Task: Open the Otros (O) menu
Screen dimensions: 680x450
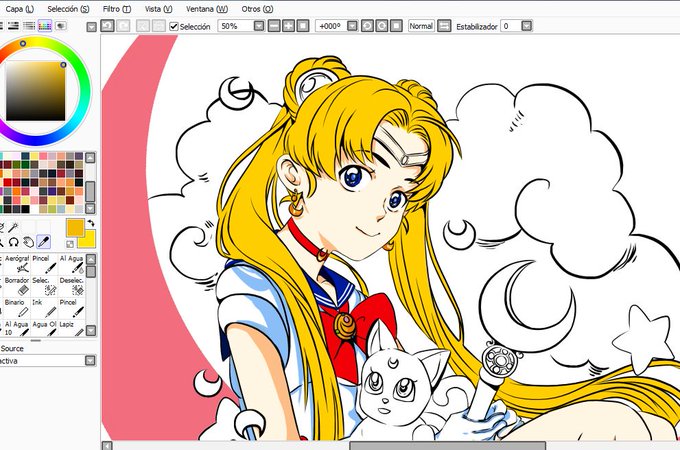Action: (x=257, y=9)
